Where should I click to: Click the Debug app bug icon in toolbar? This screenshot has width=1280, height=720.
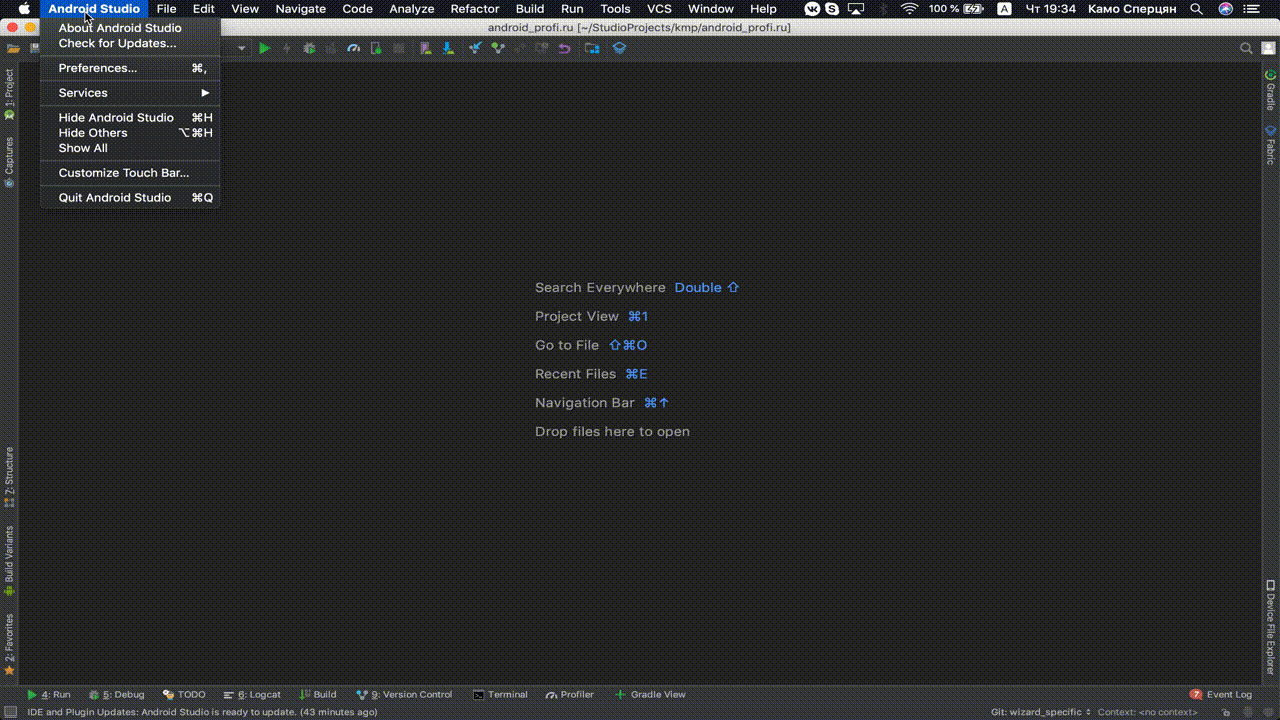point(309,48)
